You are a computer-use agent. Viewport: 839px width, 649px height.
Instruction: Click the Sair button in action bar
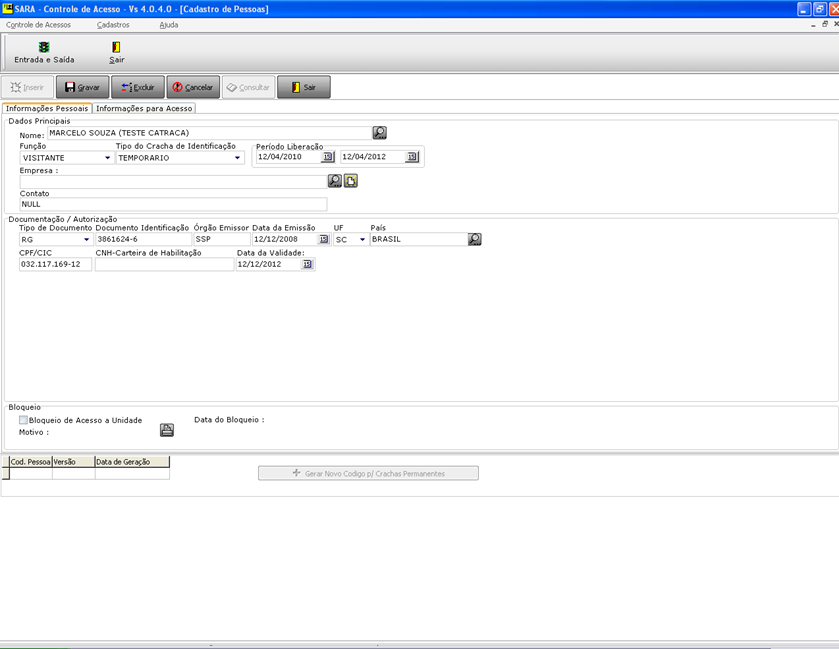[303, 87]
